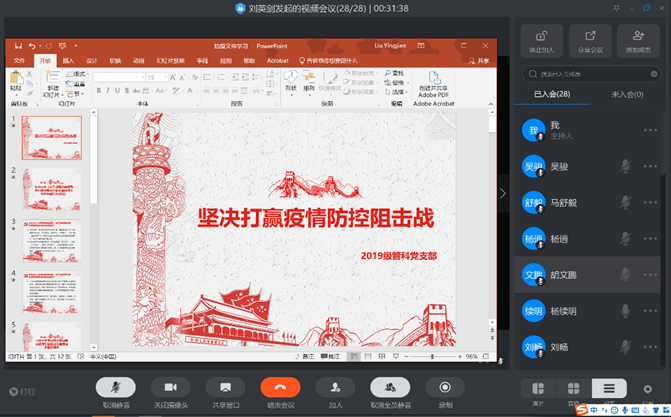Click the participant search field
The width and height of the screenshot is (671, 417).
[592, 73]
